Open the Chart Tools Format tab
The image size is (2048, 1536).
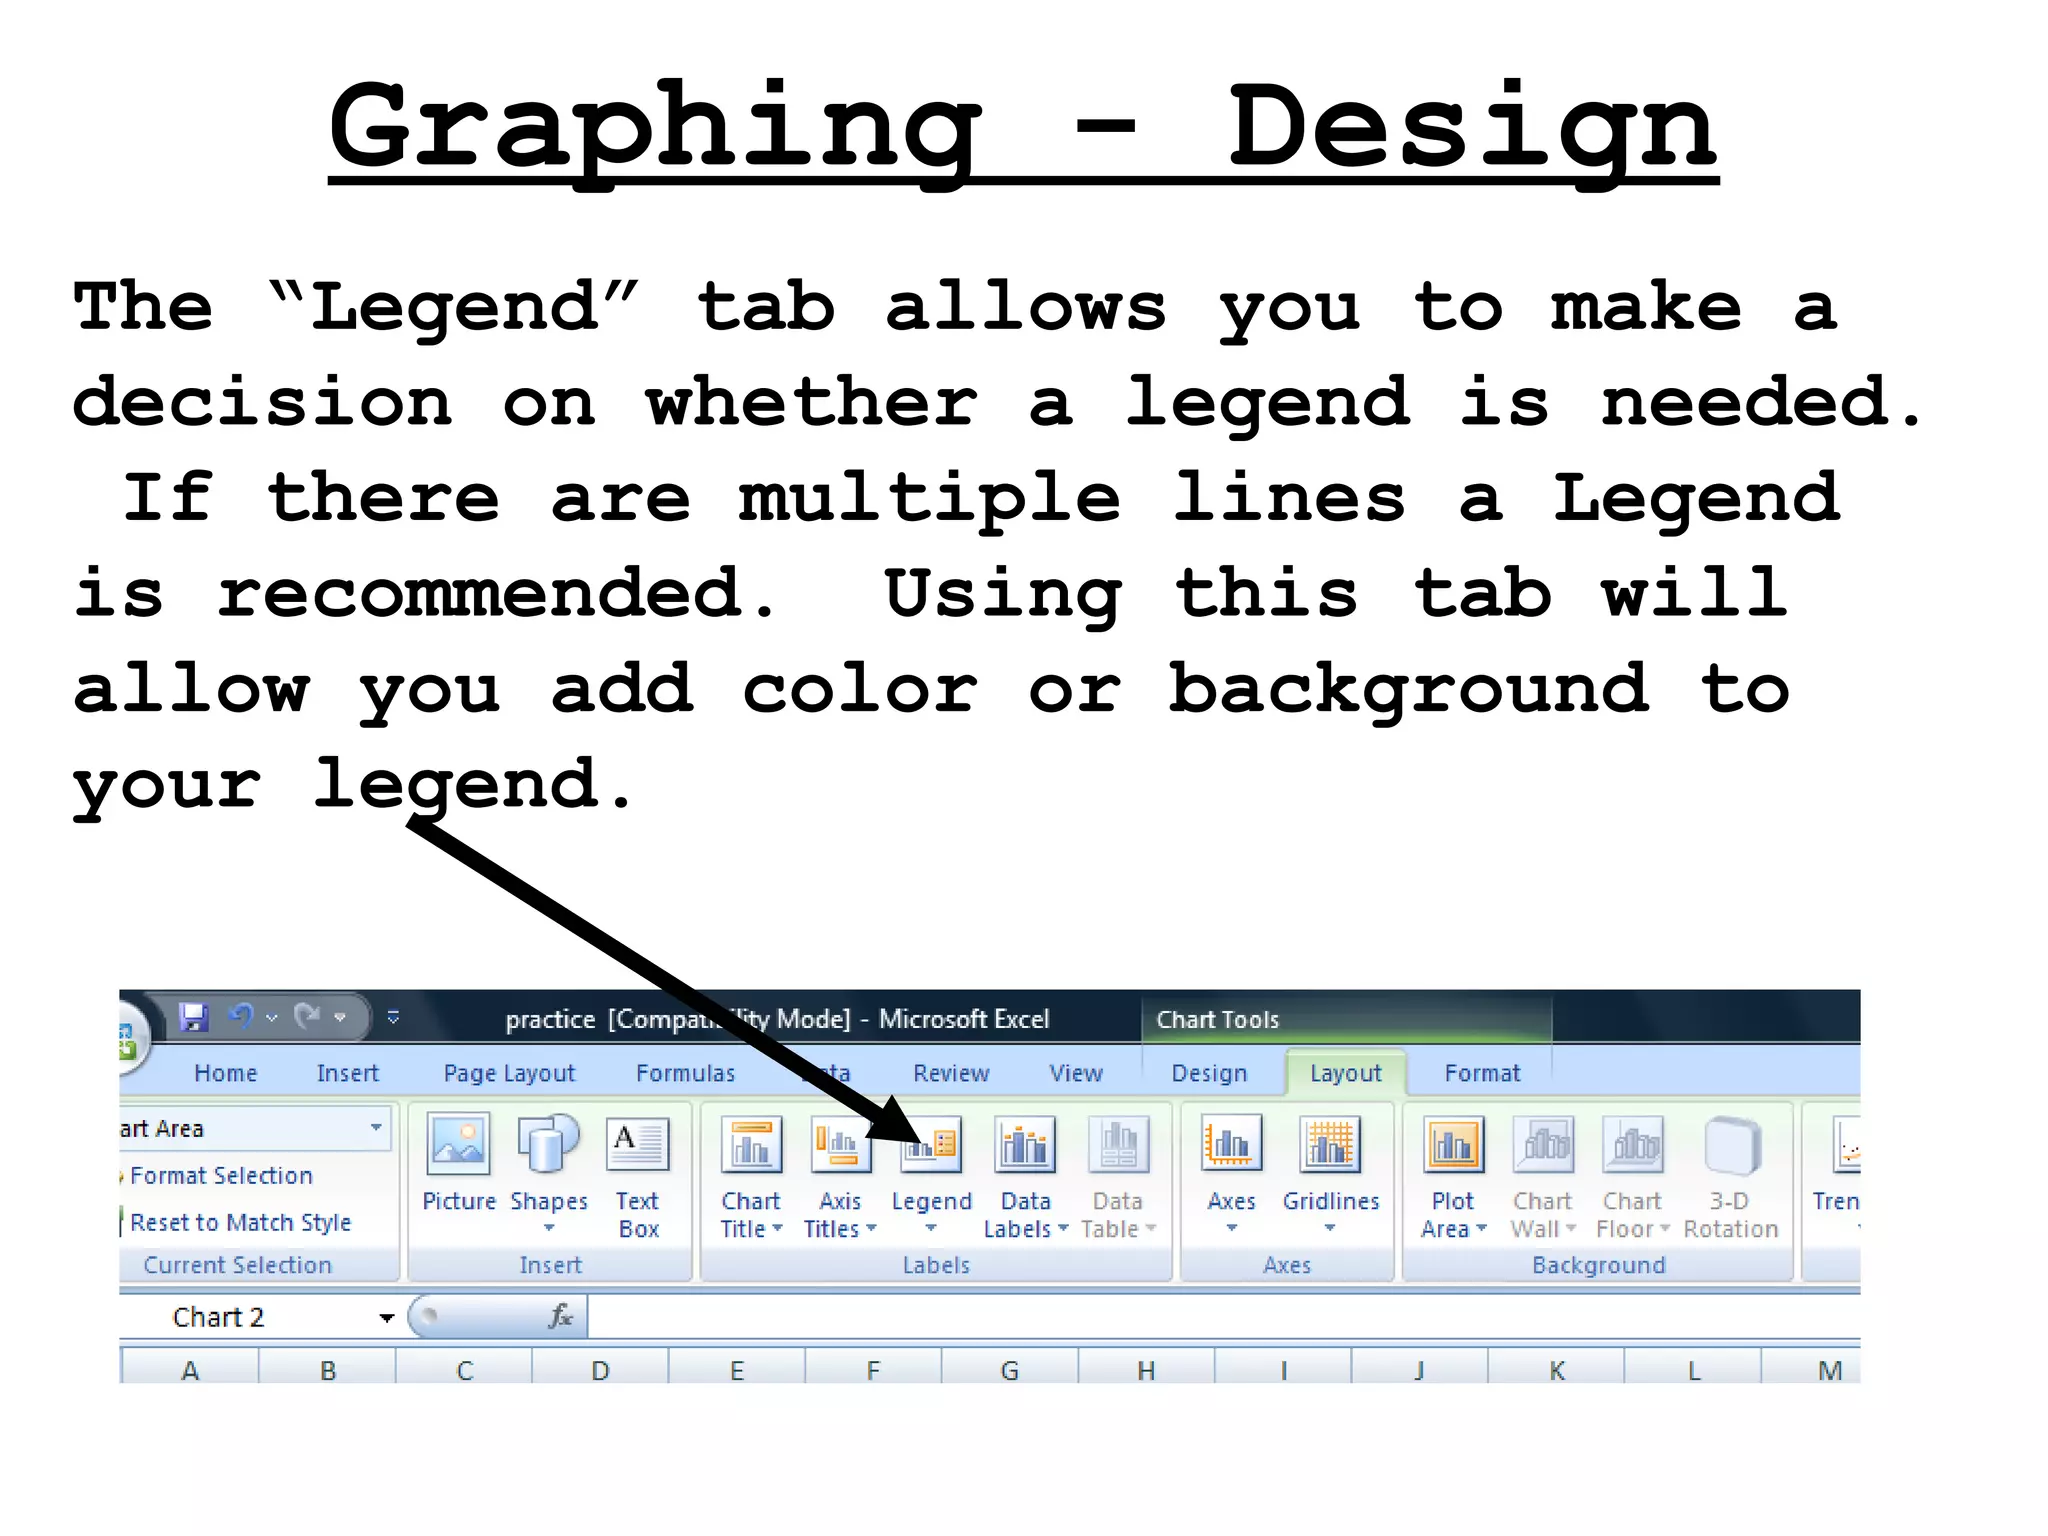pos(1482,1073)
